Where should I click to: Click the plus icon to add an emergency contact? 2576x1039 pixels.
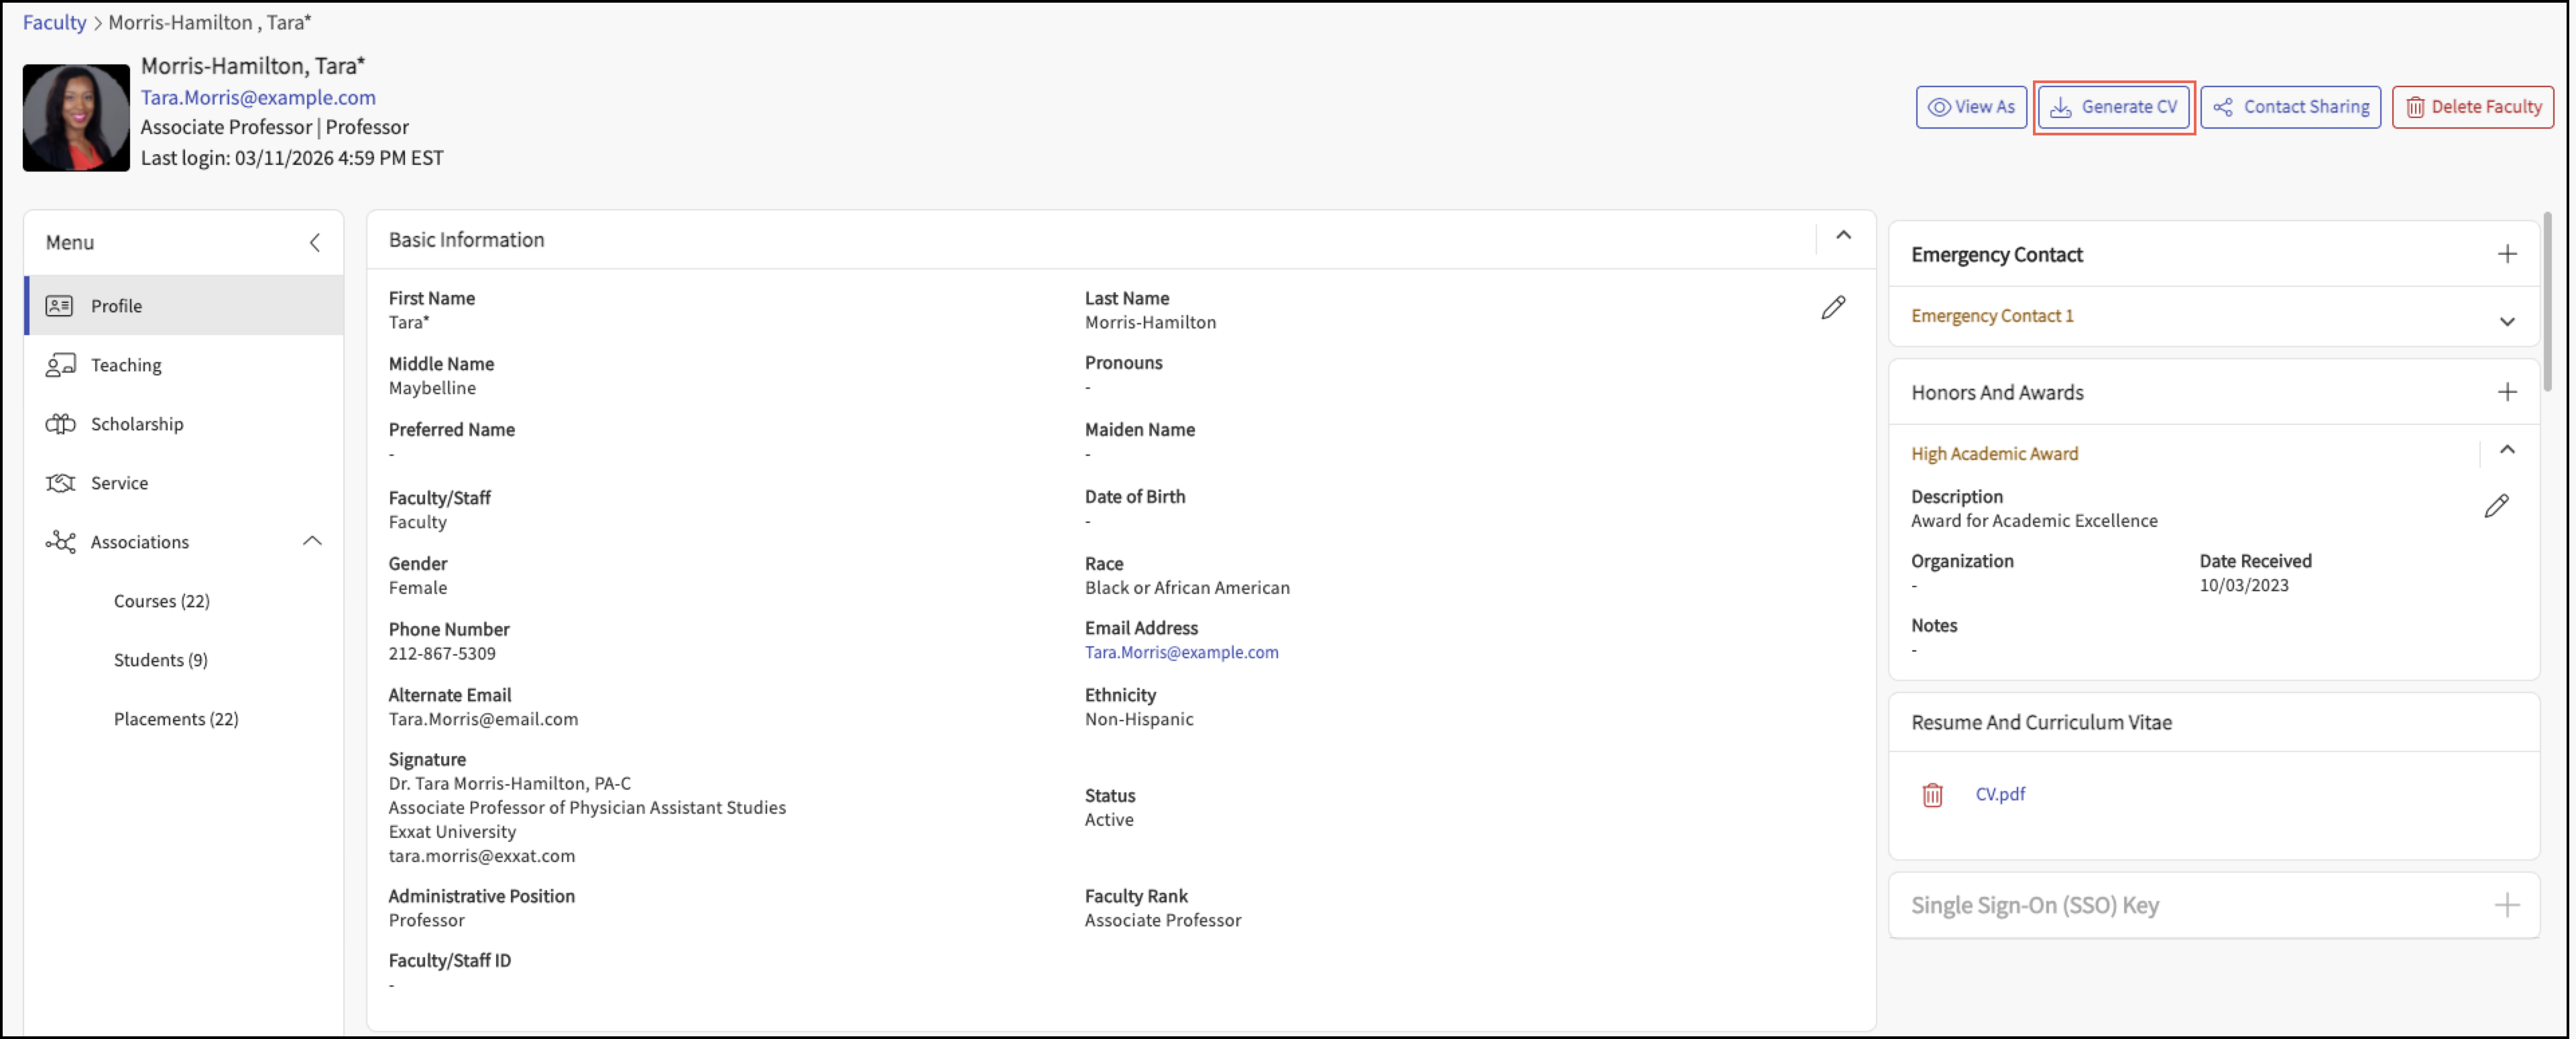2506,254
